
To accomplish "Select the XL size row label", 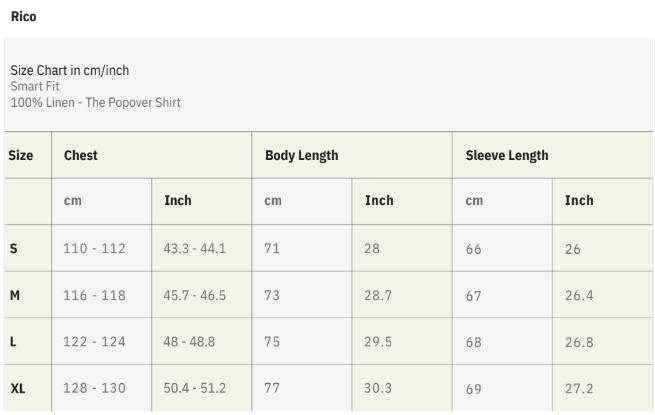I will (x=18, y=388).
